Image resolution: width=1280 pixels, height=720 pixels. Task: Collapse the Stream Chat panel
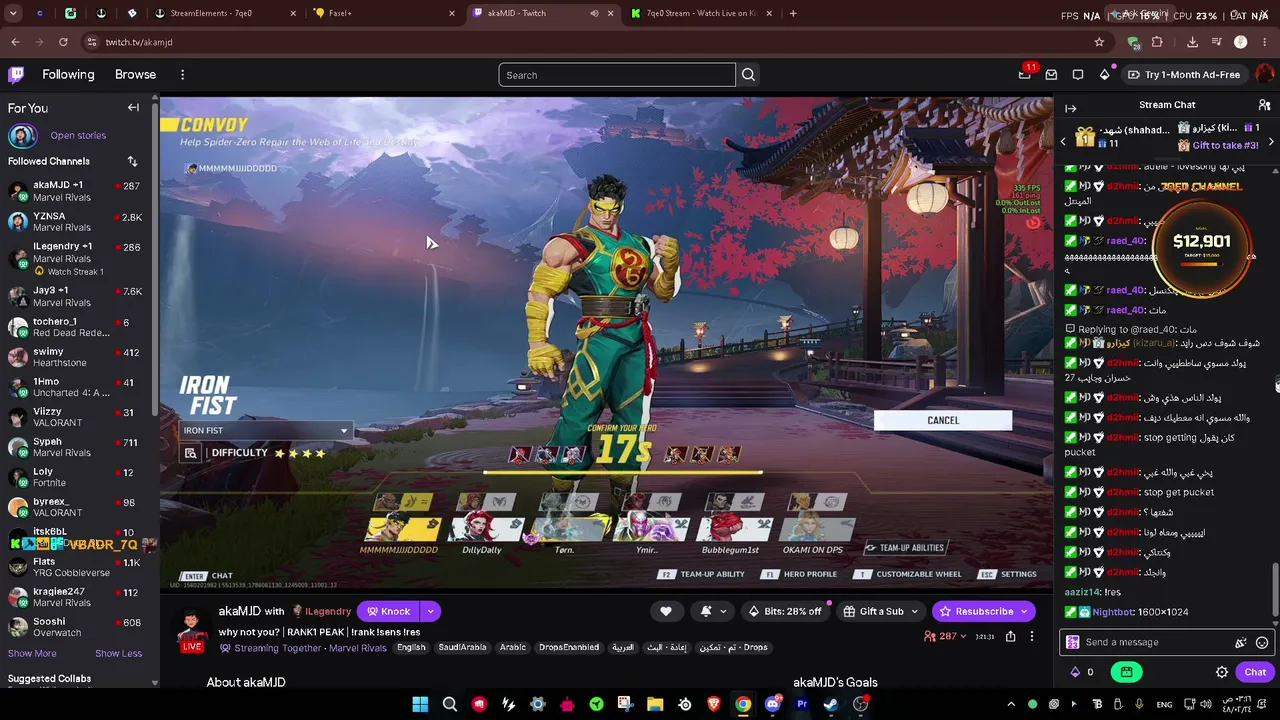(x=1071, y=108)
